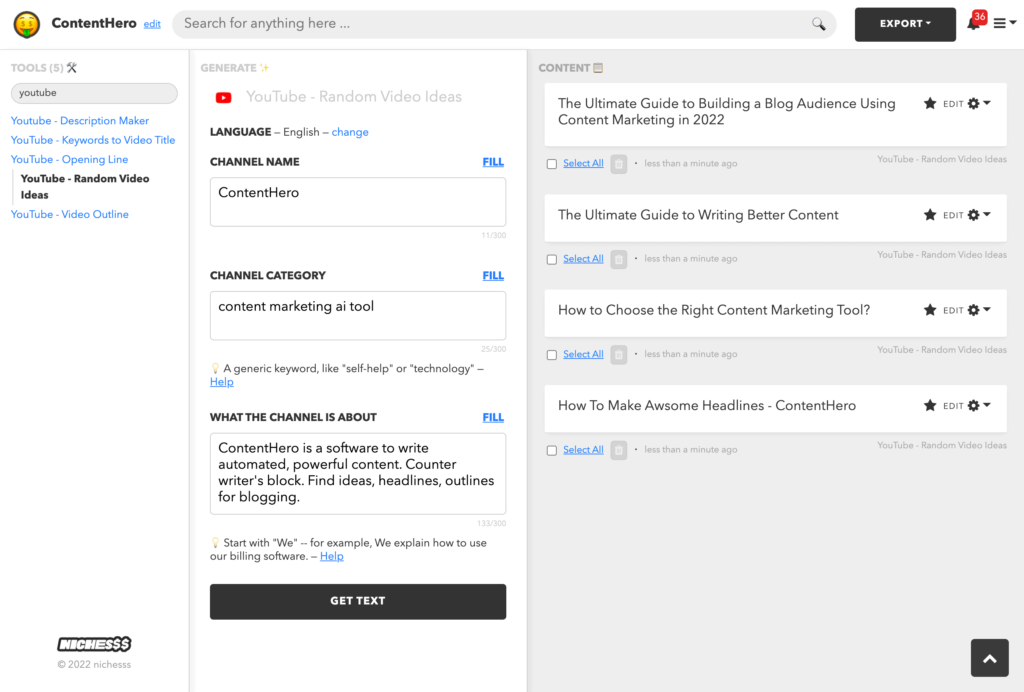
Task: Open YouTube - Keywords to Video Title tool
Action: 93,140
